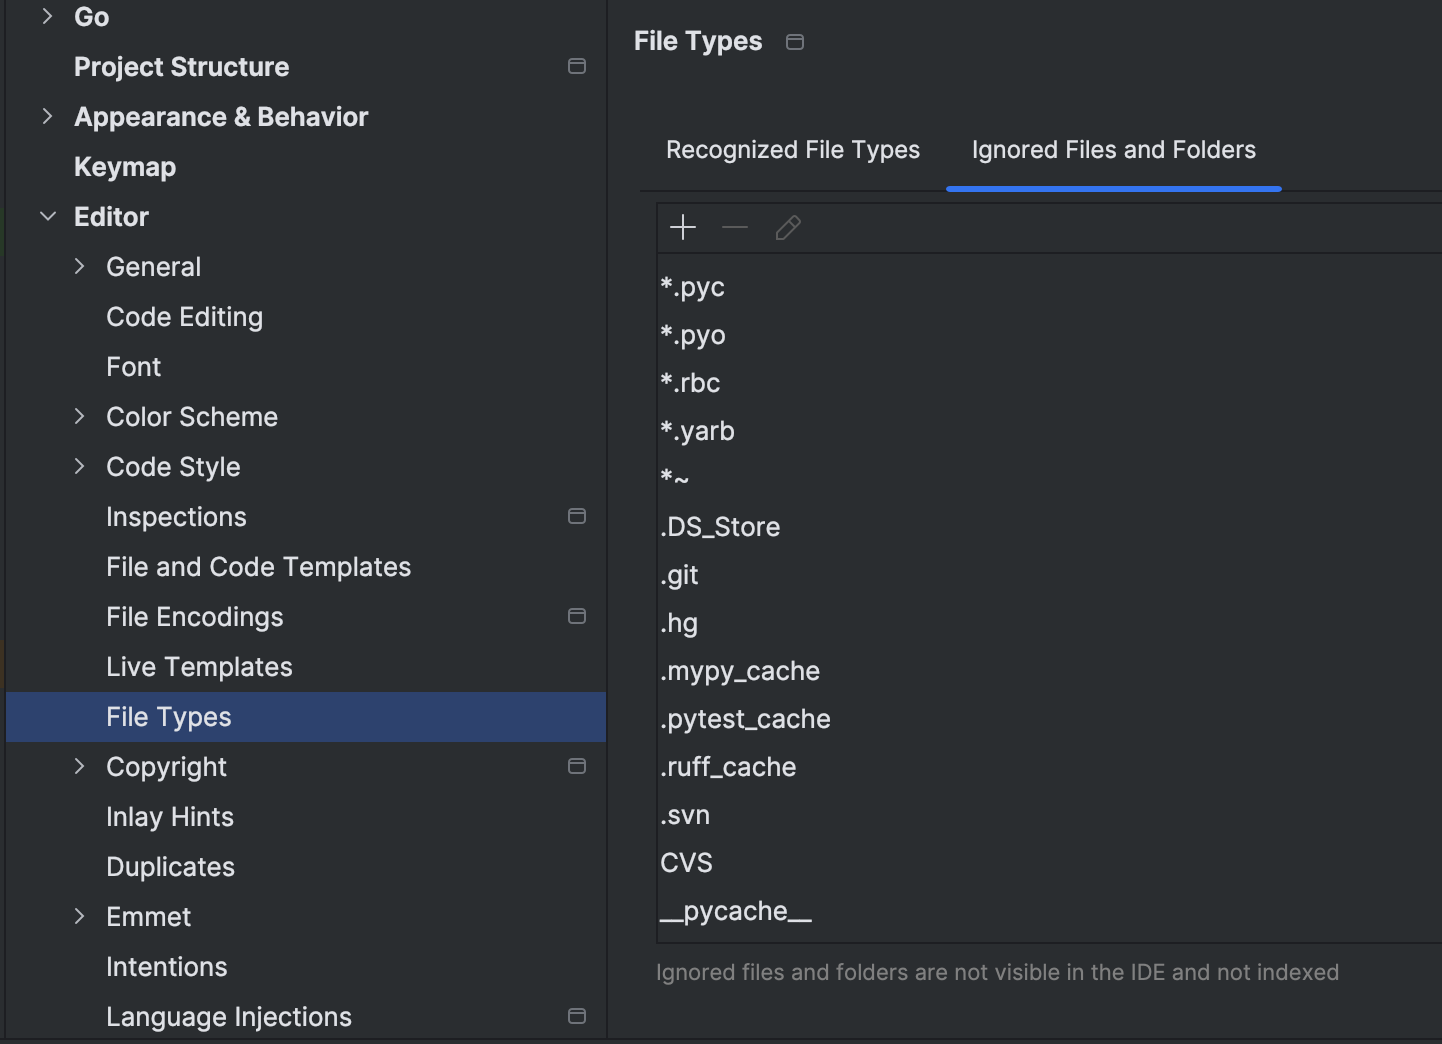The width and height of the screenshot is (1442, 1044).
Task: Click the icon next to File Types heading
Action: tap(795, 42)
